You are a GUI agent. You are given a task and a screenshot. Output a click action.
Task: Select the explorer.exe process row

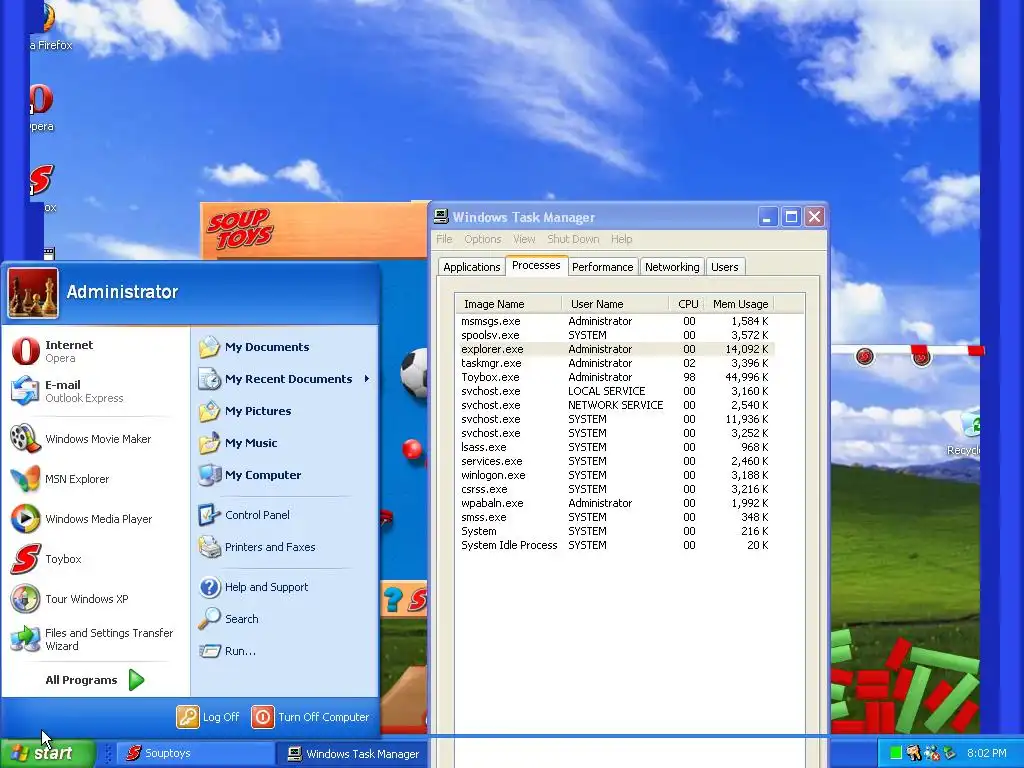[615, 349]
